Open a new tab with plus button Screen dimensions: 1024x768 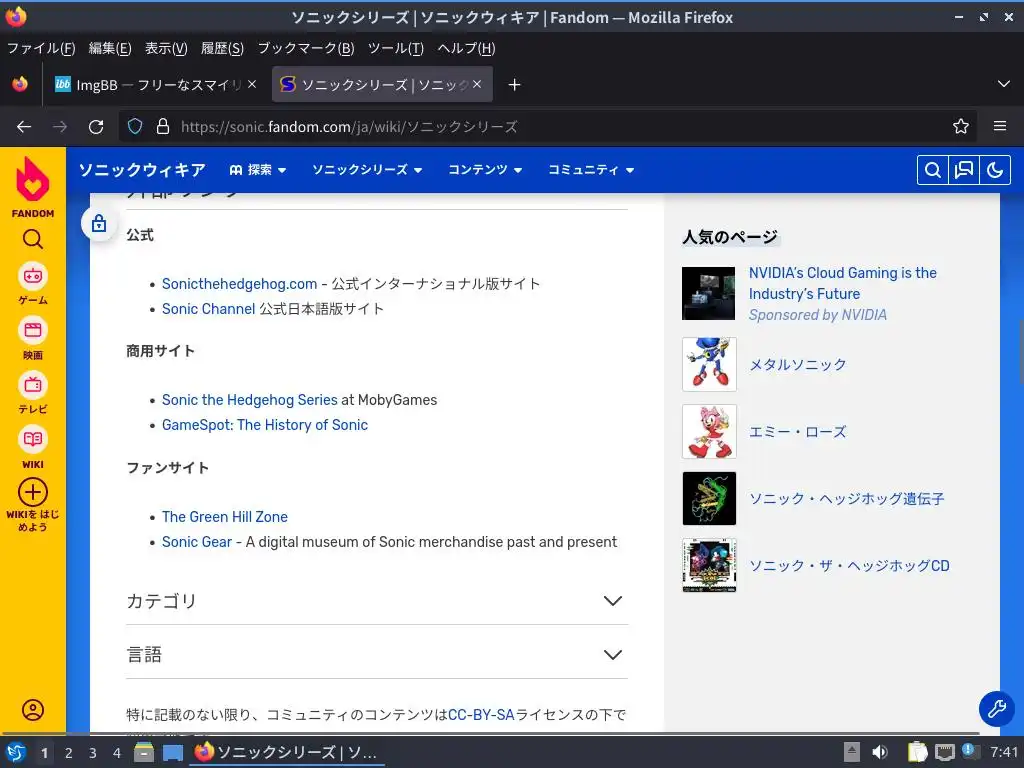pyautogui.click(x=515, y=85)
